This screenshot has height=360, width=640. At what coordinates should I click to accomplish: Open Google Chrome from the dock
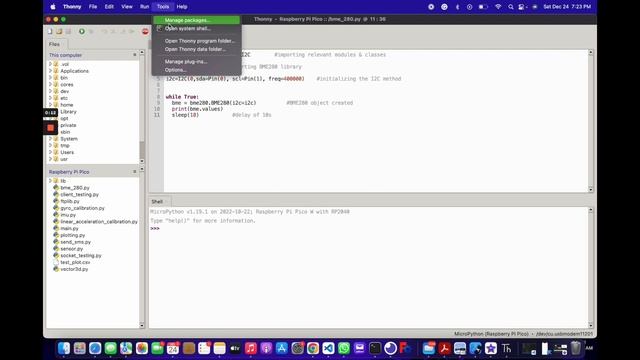click(x=313, y=348)
